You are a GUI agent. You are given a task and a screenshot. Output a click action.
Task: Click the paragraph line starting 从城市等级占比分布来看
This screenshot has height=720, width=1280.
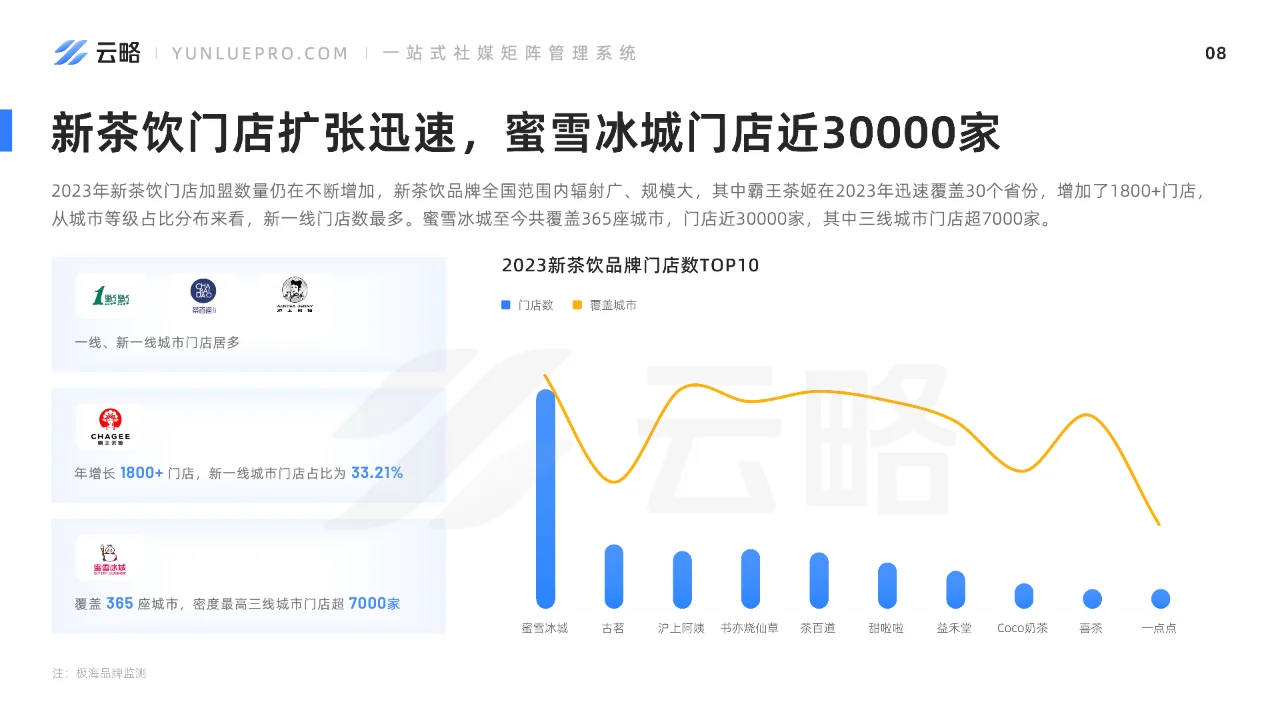(551, 219)
